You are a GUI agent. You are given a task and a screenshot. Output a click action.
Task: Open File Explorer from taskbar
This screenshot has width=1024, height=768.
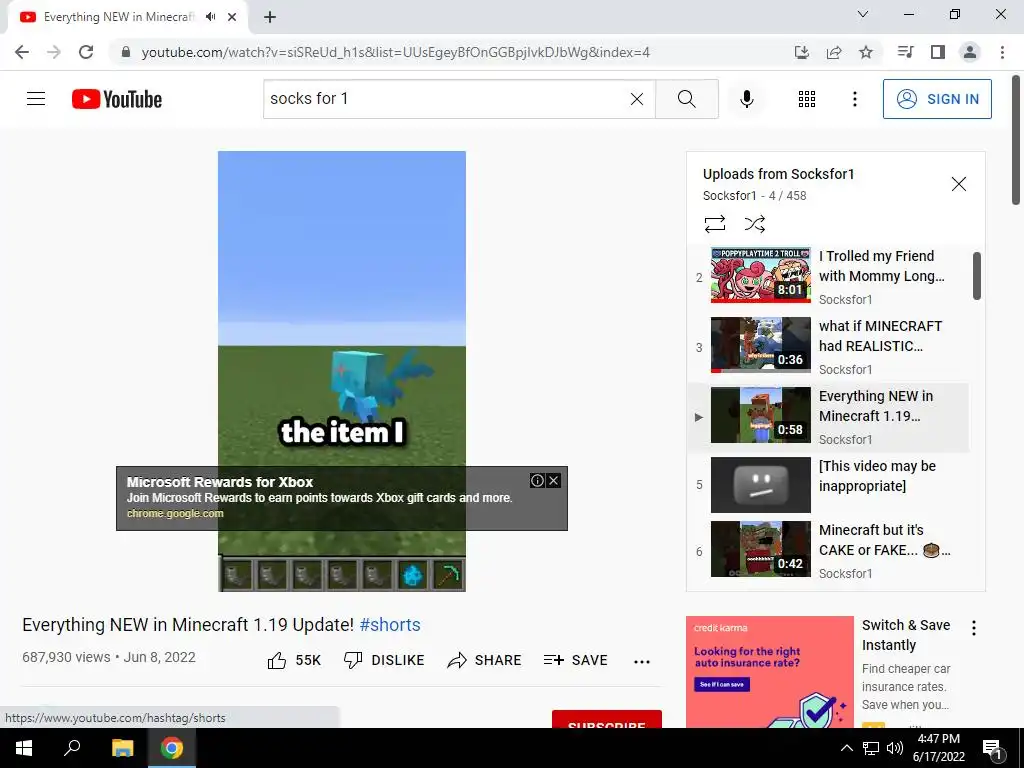coord(122,748)
